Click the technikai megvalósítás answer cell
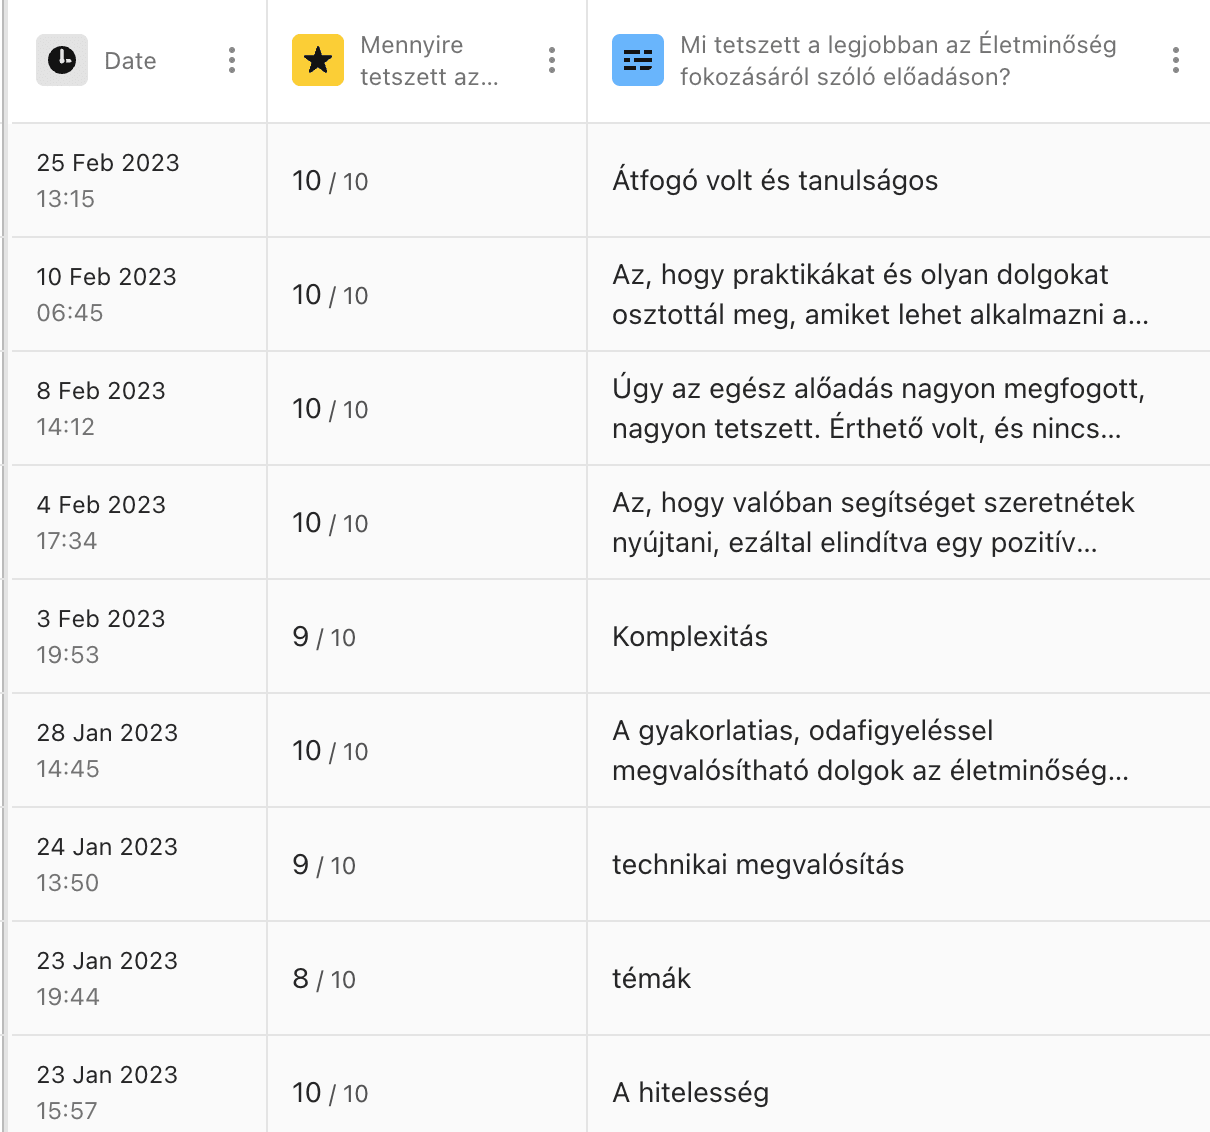 point(898,865)
